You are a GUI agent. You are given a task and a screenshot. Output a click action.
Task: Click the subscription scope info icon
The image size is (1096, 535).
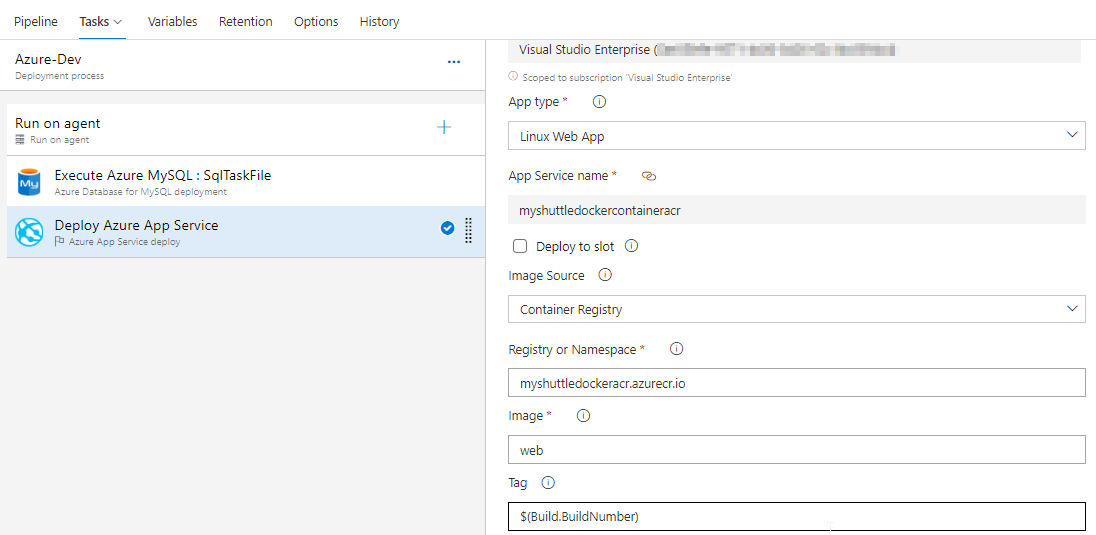513,77
